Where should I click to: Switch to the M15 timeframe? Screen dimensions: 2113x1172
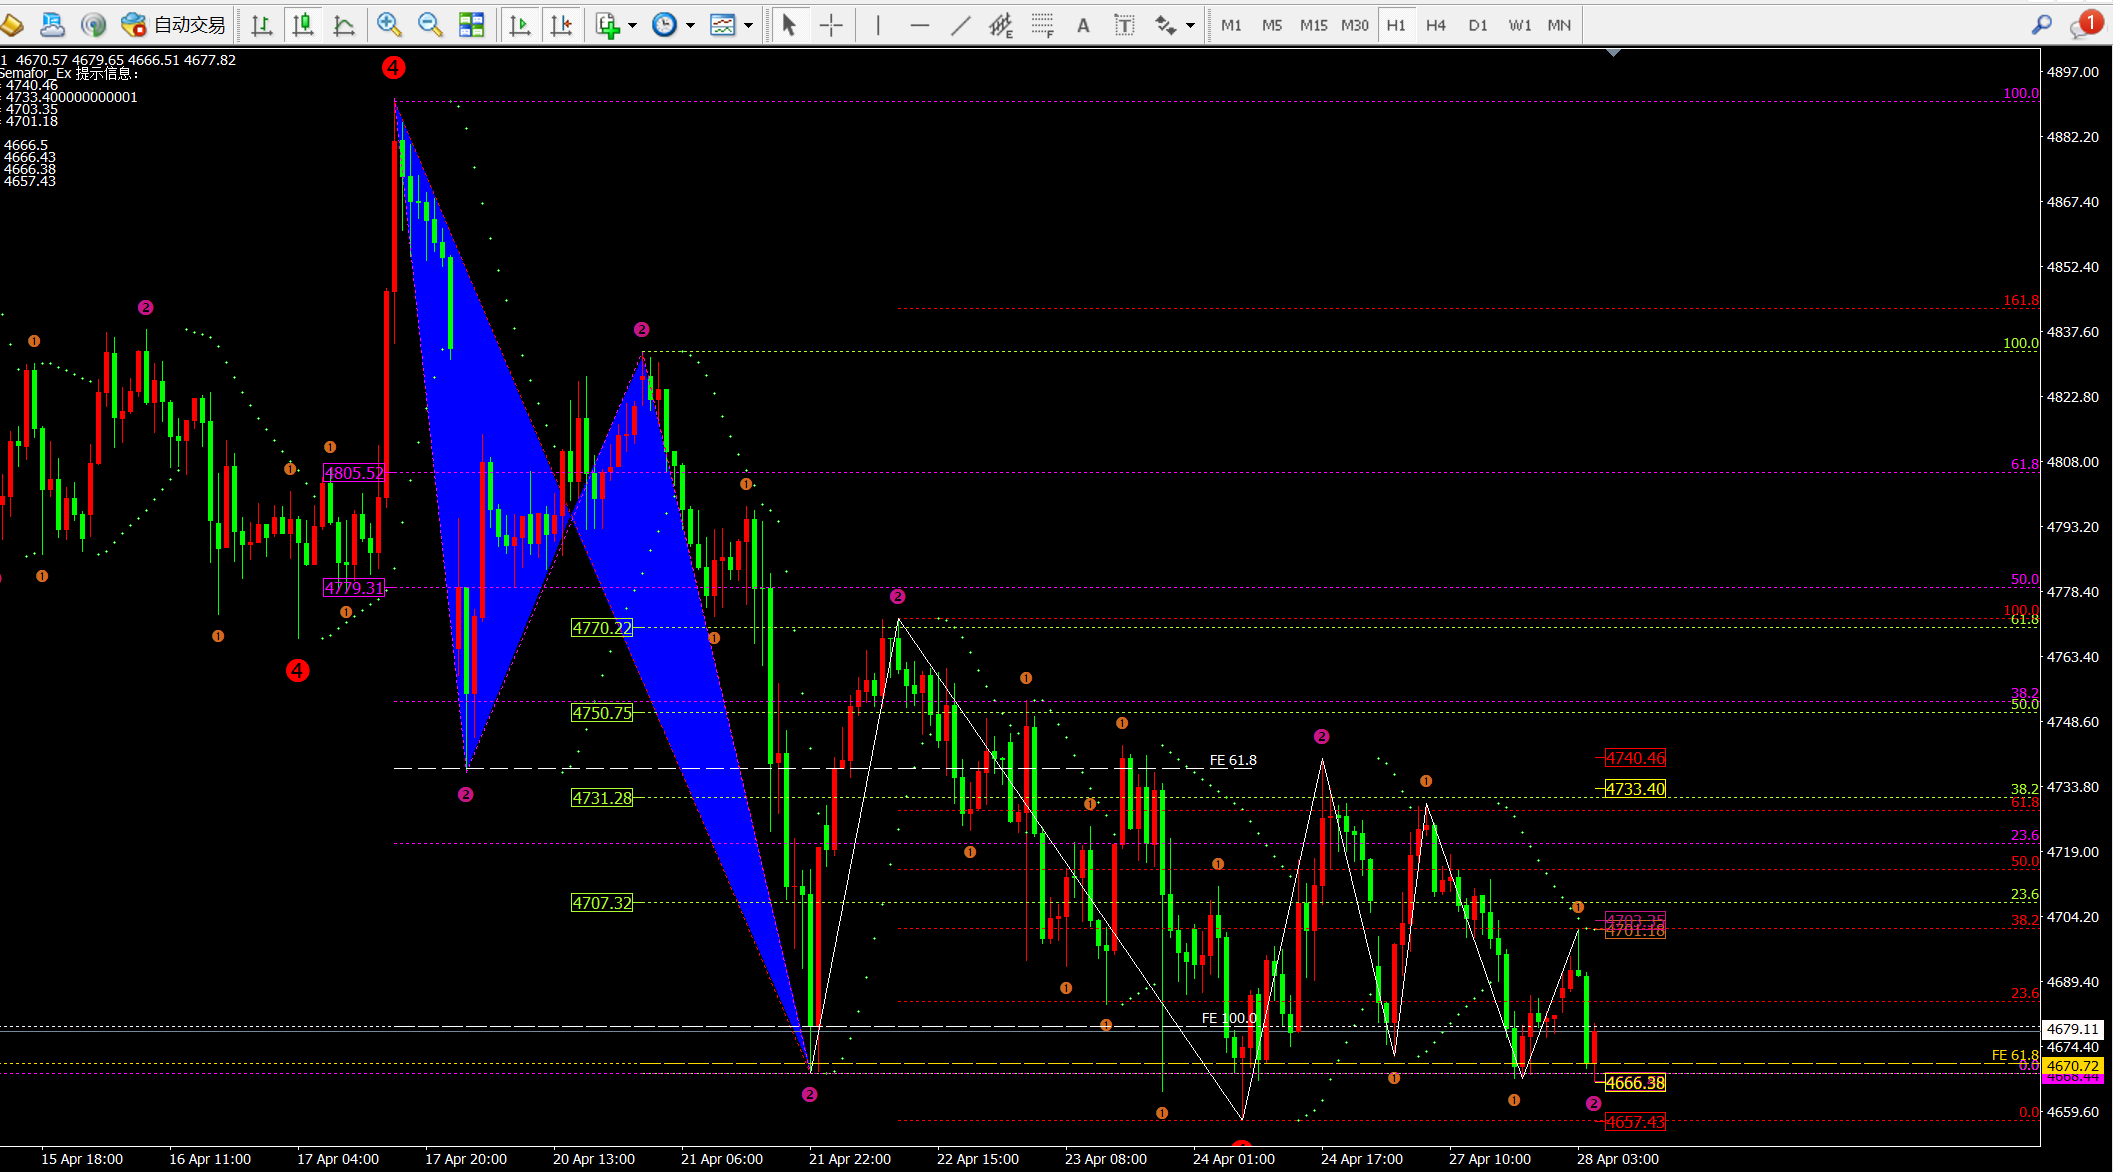[x=1313, y=25]
